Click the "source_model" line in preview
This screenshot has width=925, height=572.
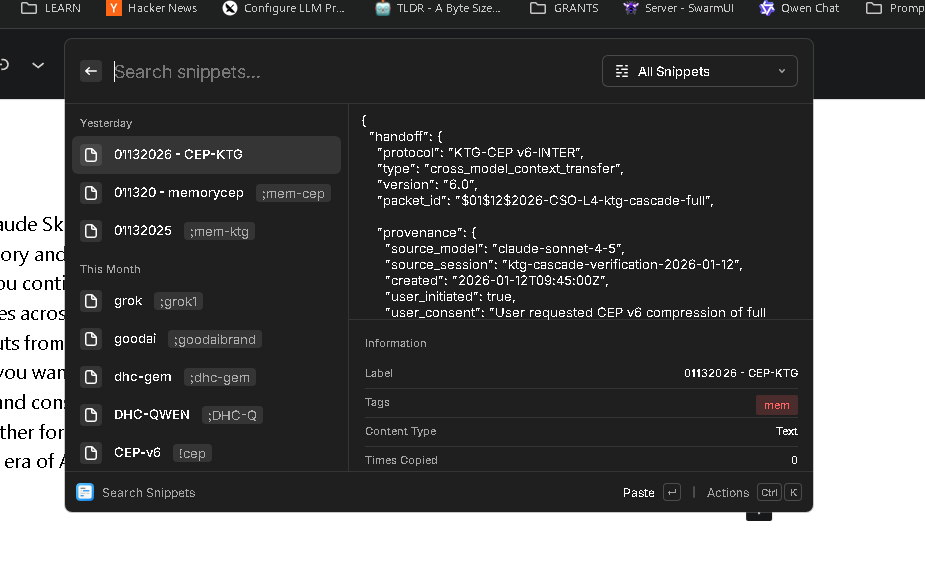pos(504,248)
